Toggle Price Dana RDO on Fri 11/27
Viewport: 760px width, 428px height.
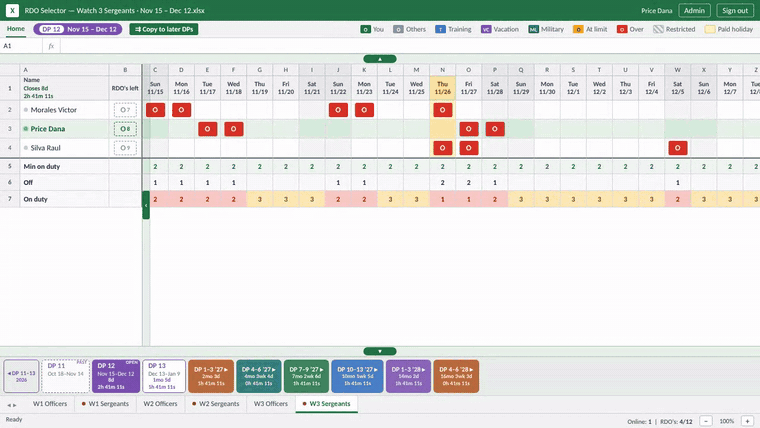click(469, 129)
